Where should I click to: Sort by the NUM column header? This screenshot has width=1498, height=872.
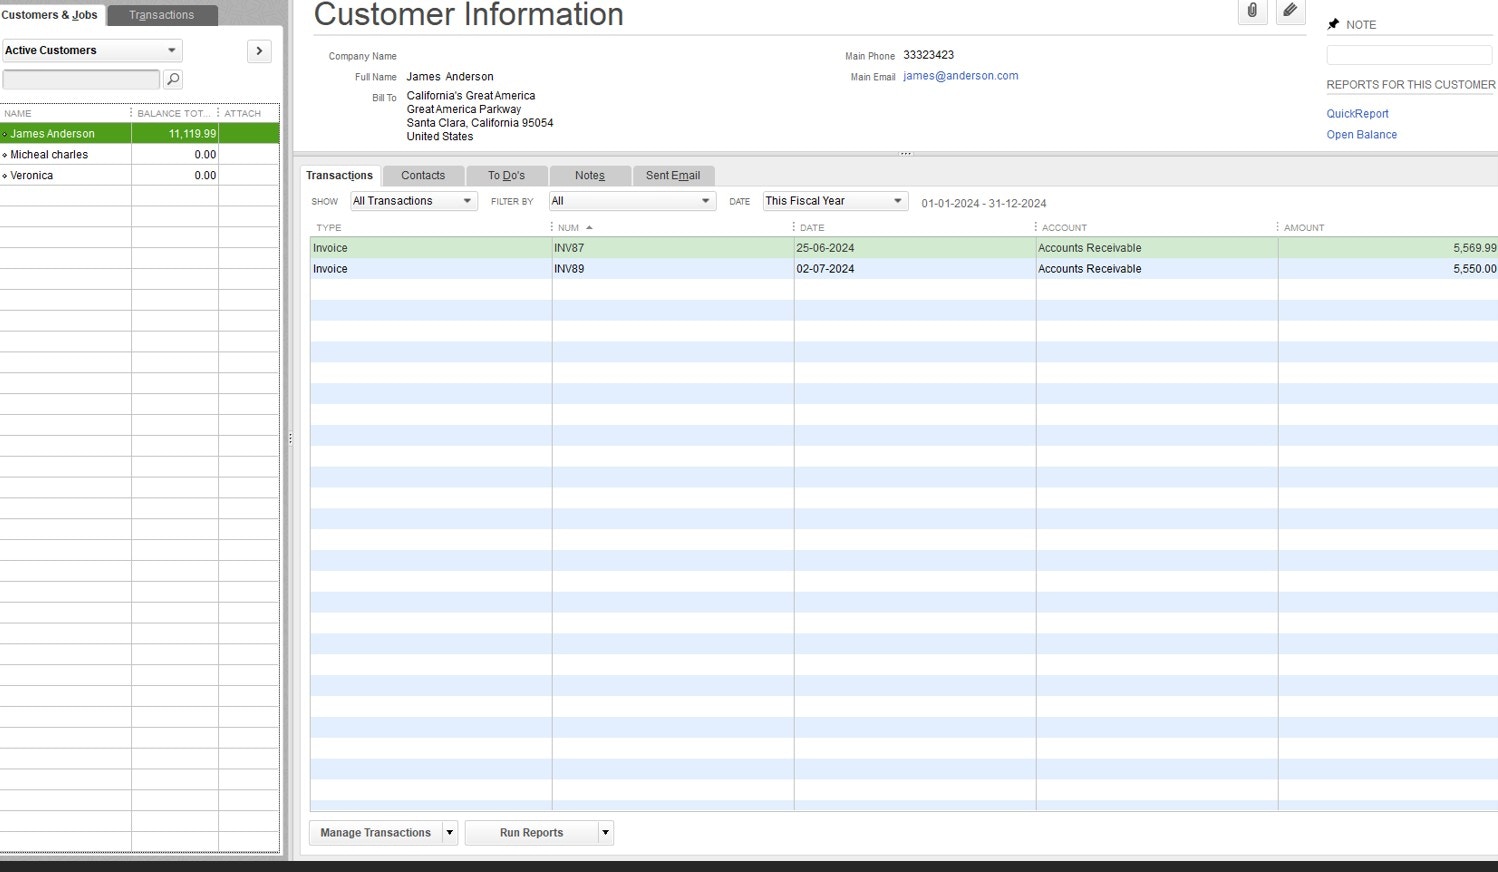(672, 228)
